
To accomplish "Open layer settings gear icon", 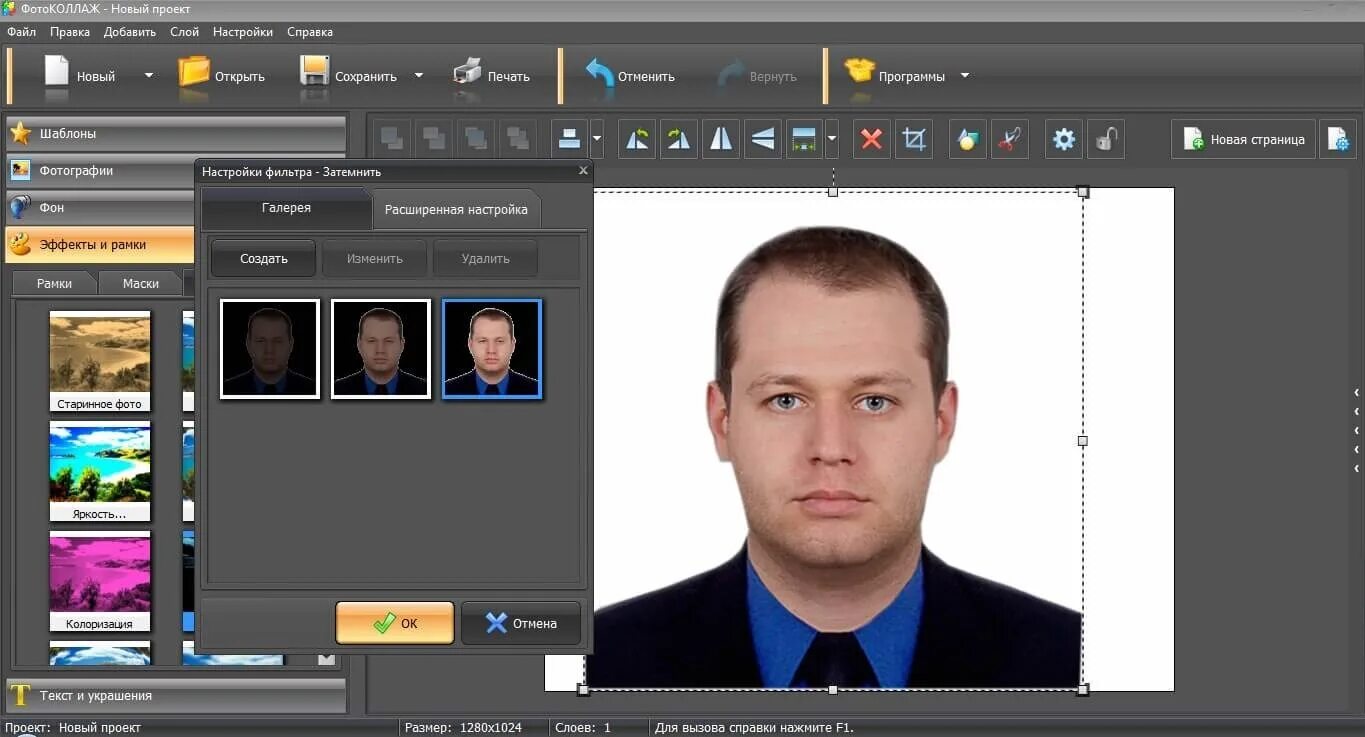I will click(x=1064, y=139).
